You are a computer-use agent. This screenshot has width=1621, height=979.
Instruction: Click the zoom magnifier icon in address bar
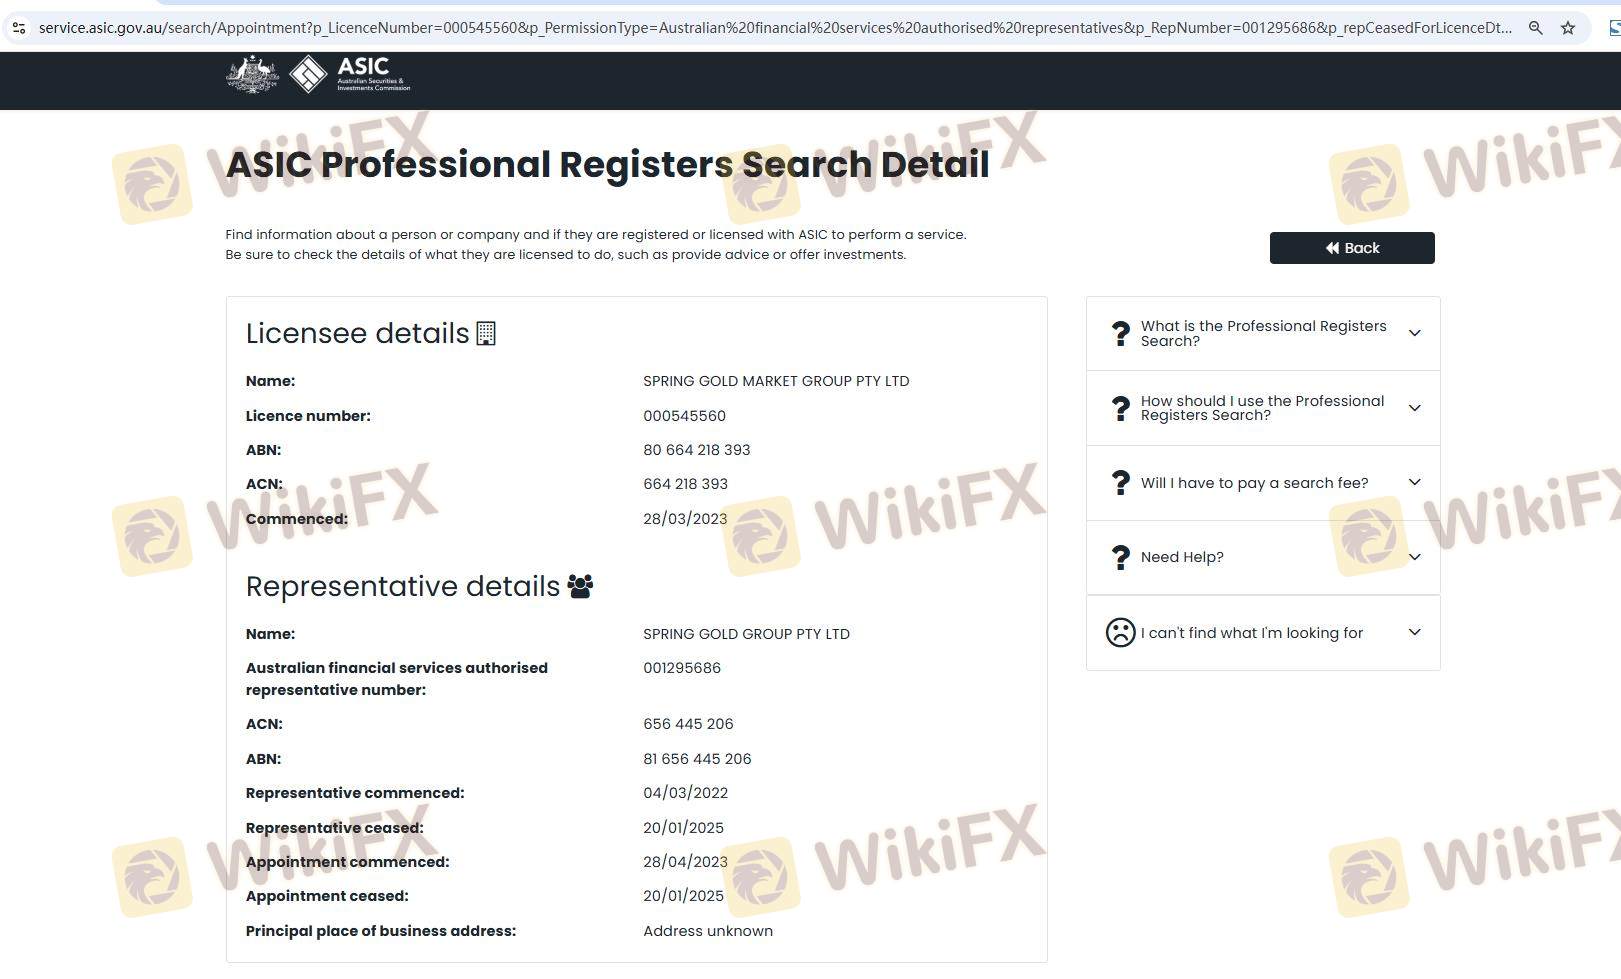1535,28
